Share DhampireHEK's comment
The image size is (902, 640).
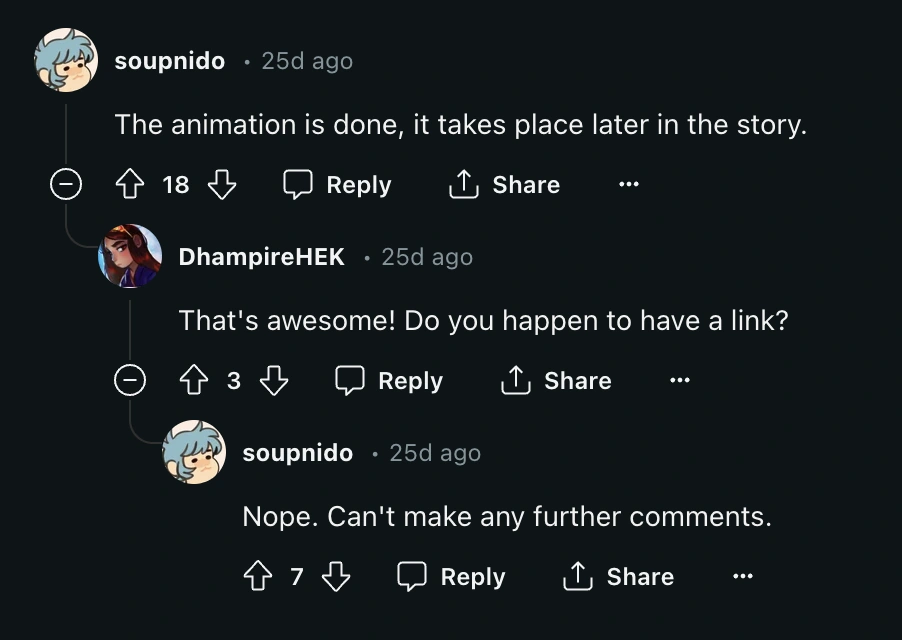(555, 381)
